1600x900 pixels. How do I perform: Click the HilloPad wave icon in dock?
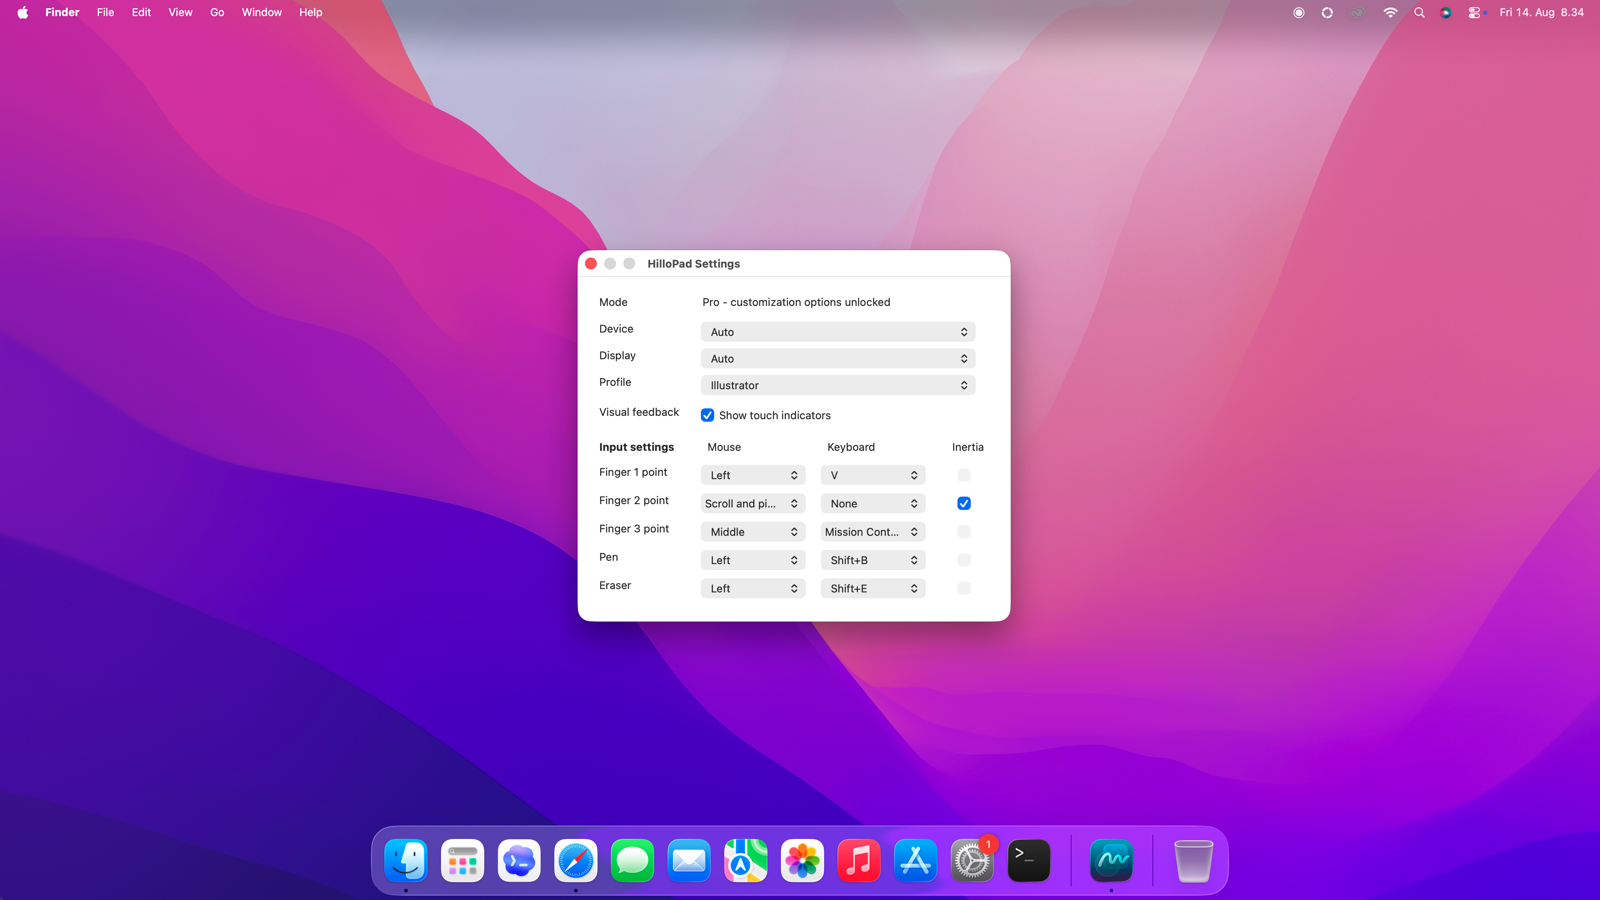[x=1111, y=861]
